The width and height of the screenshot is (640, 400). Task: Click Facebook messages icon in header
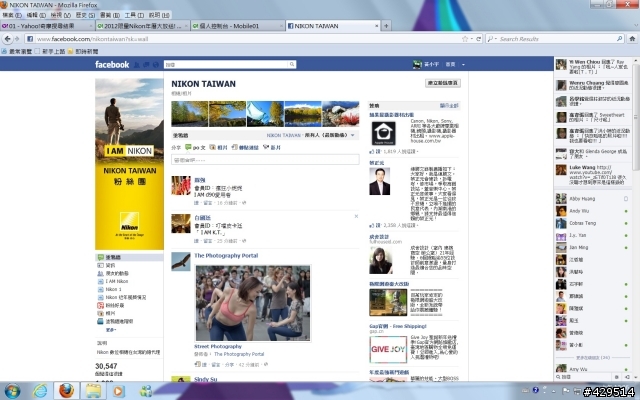click(146, 64)
